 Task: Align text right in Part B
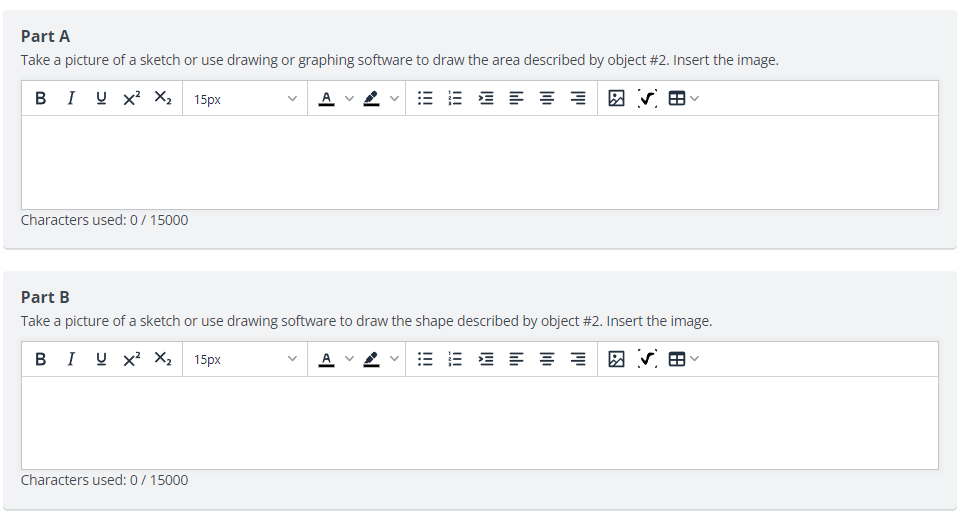click(x=578, y=359)
